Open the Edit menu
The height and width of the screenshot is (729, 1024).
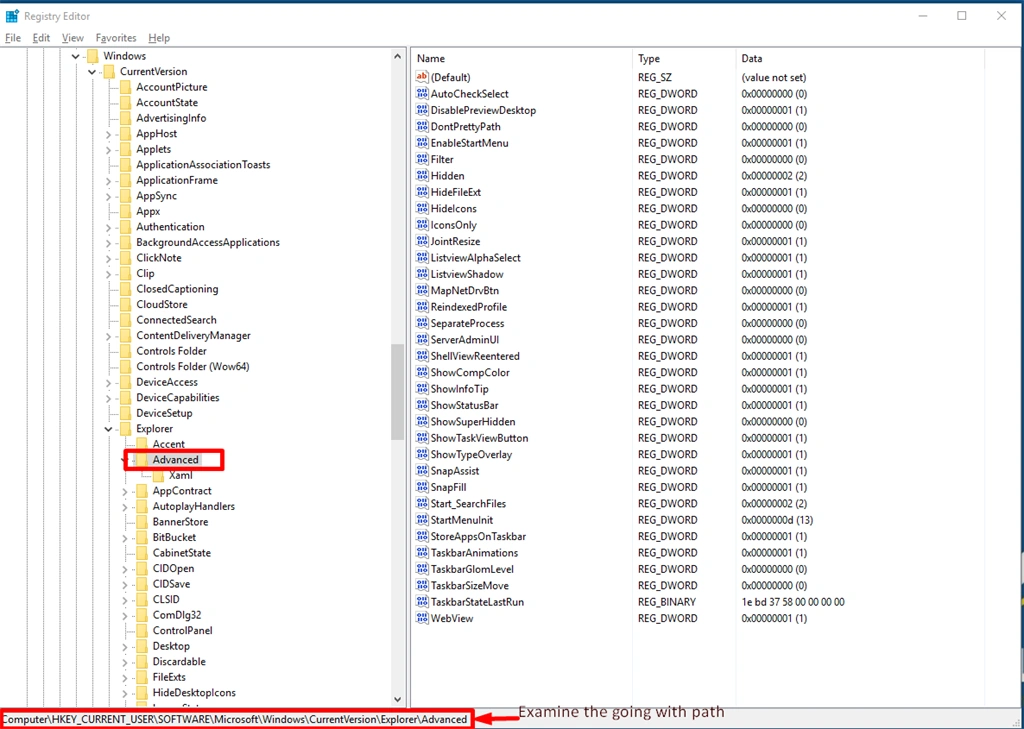click(x=41, y=38)
